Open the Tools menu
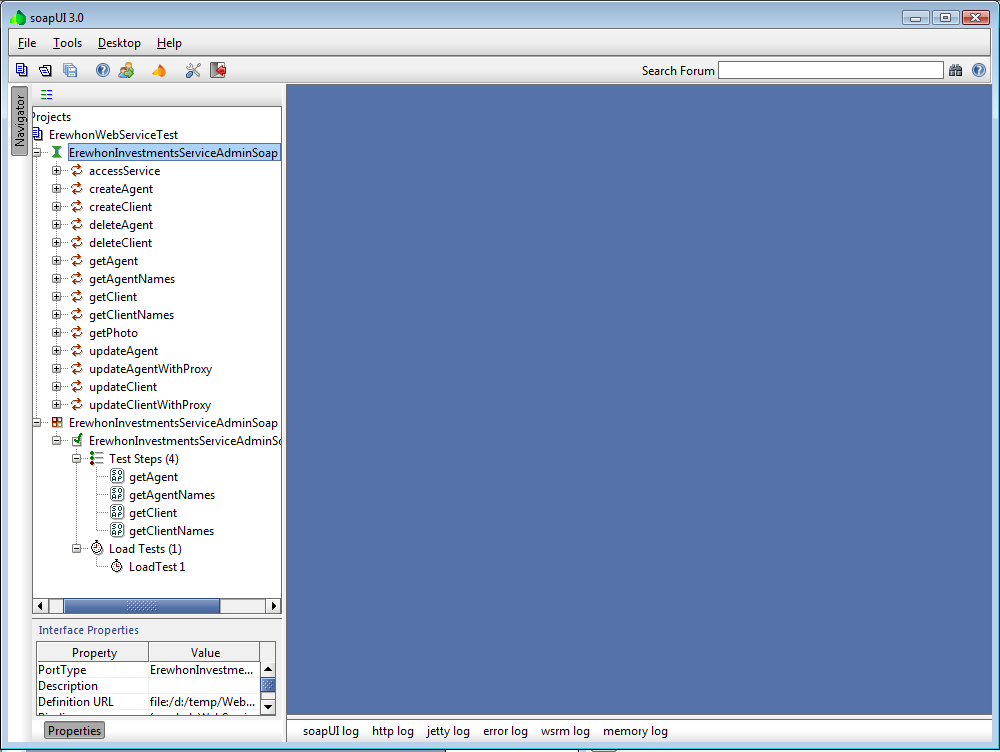The image size is (1000, 752). click(67, 43)
